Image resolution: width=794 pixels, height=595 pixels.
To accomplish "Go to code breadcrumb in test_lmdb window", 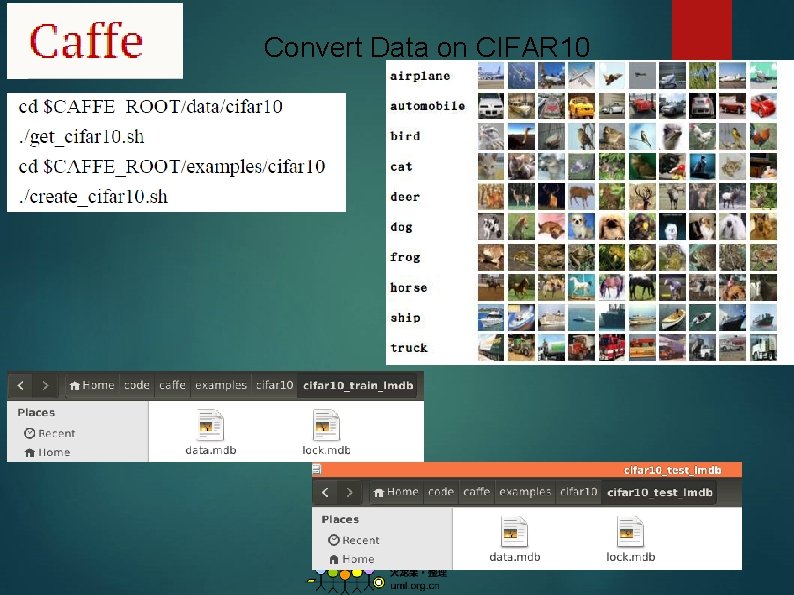I will 441,492.
